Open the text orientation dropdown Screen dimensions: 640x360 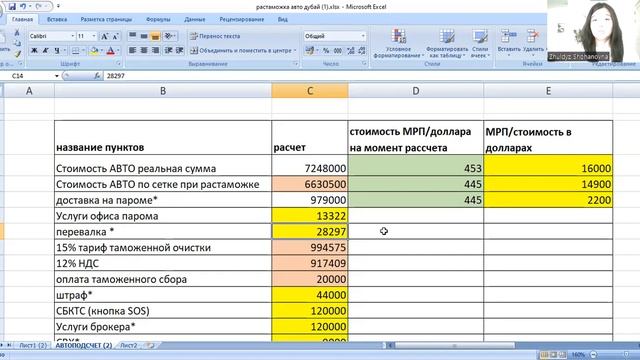coord(170,36)
